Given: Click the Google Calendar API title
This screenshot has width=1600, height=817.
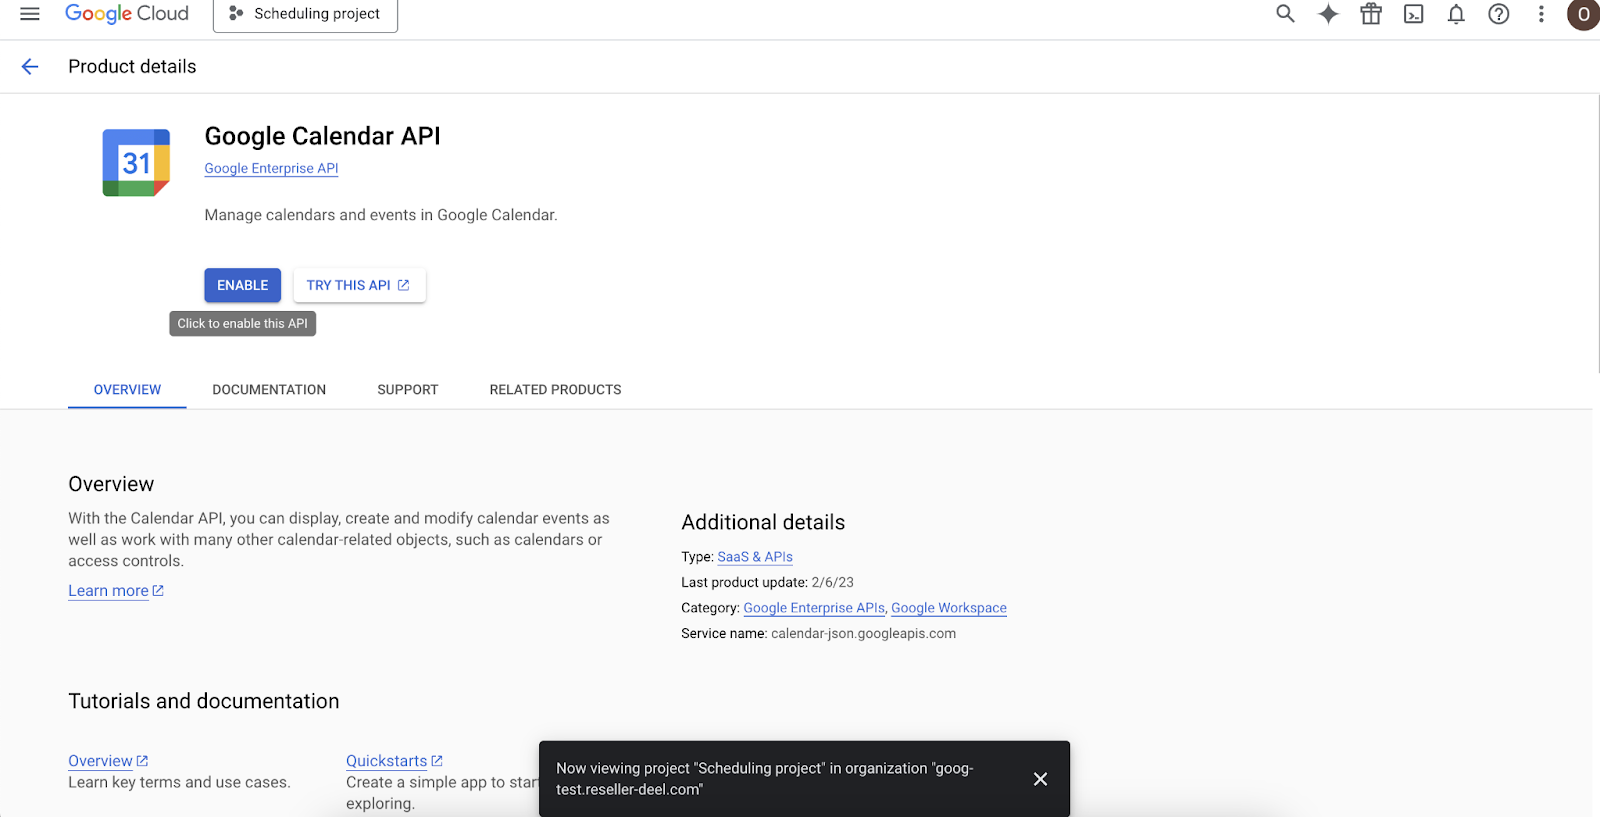Looking at the screenshot, I should point(322,136).
